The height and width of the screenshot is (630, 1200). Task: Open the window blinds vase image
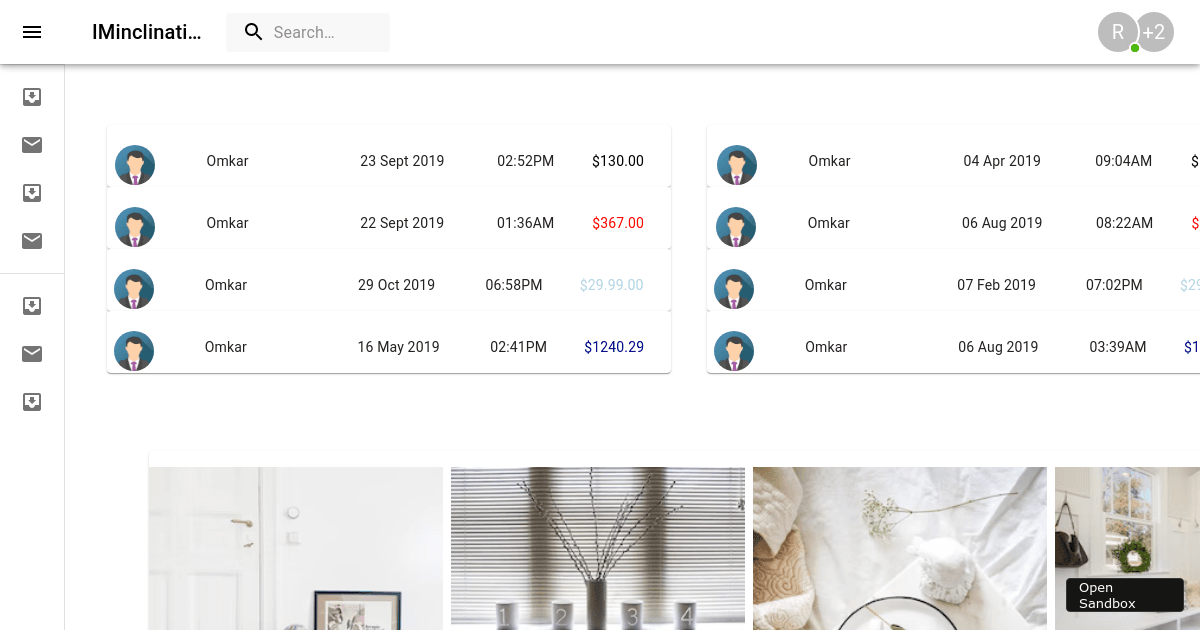[598, 548]
